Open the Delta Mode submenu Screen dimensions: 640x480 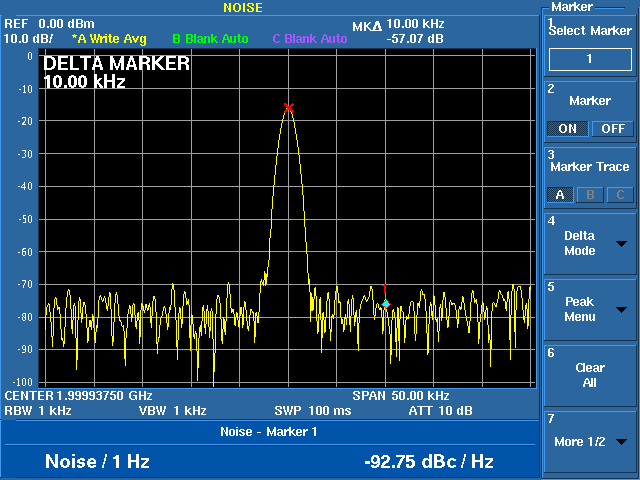click(590, 244)
